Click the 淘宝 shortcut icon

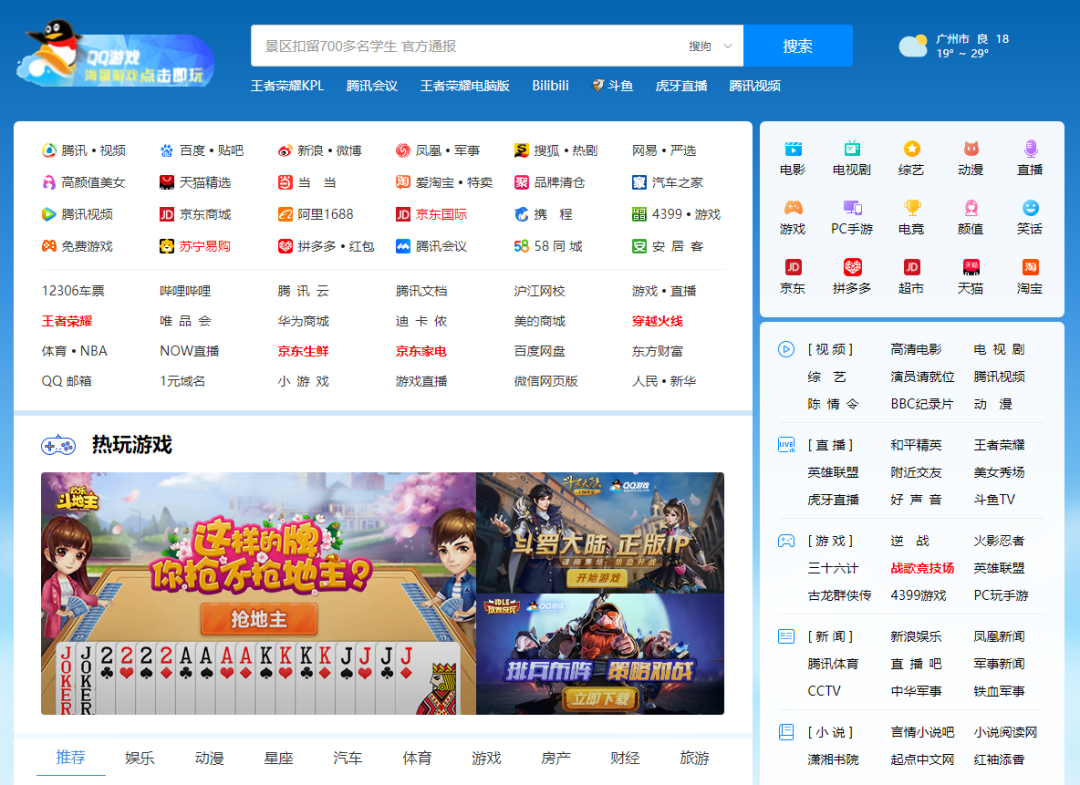[1030, 267]
